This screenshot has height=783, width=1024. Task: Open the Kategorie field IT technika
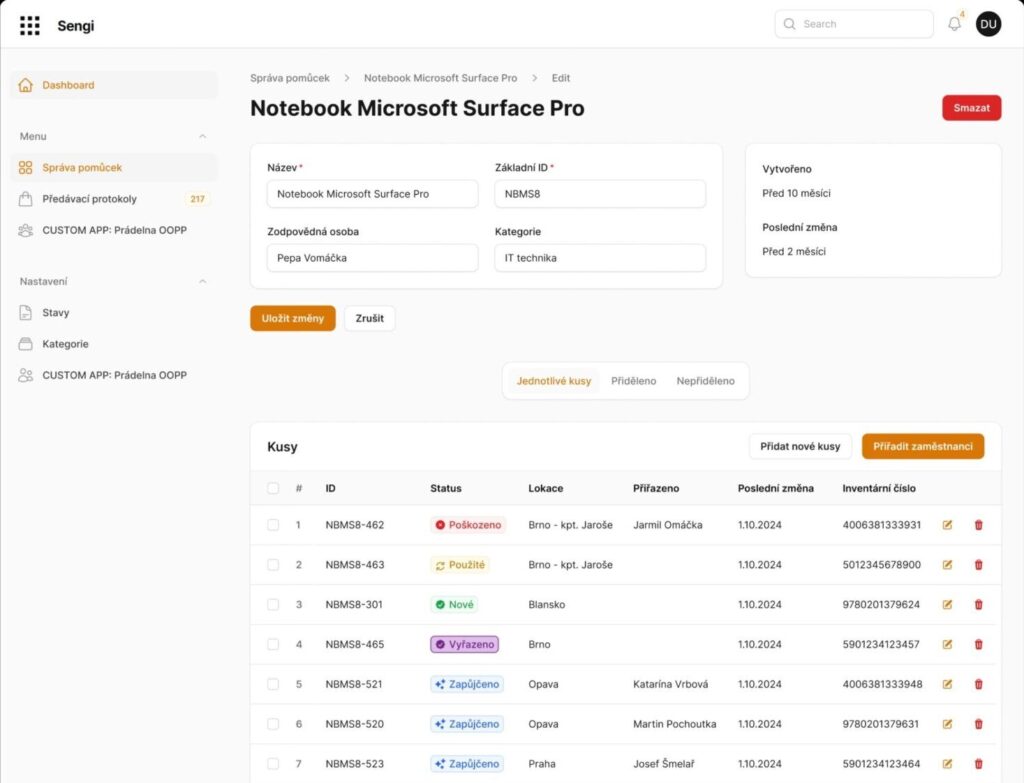tap(599, 258)
